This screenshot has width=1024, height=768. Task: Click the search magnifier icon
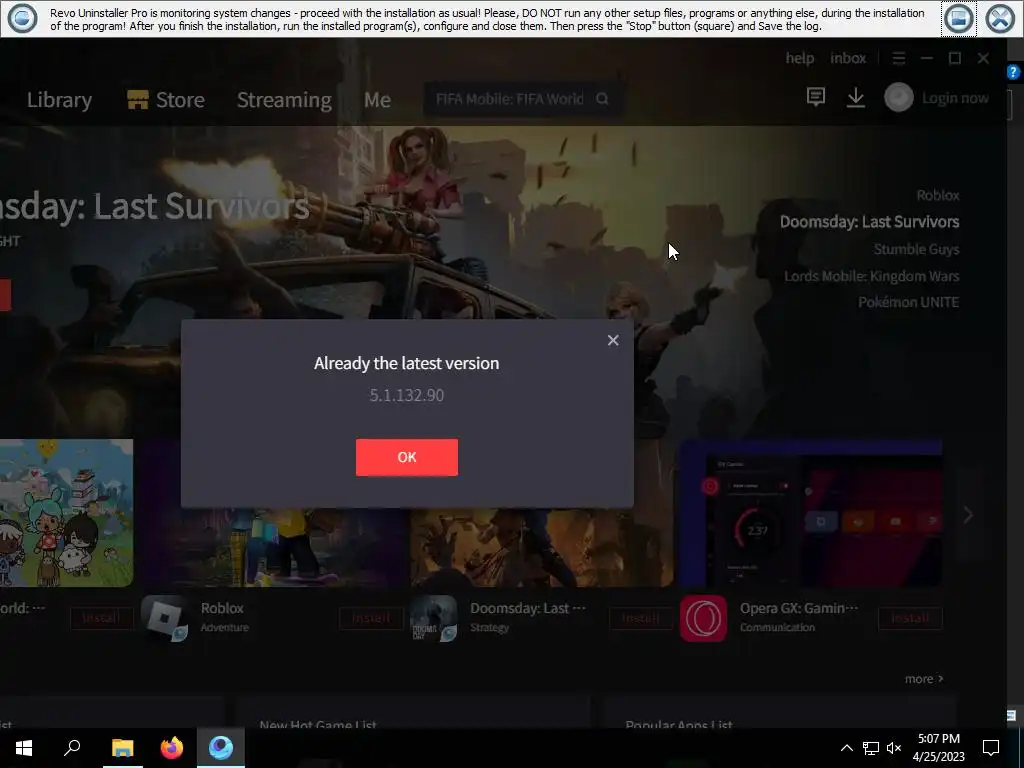[602, 99]
